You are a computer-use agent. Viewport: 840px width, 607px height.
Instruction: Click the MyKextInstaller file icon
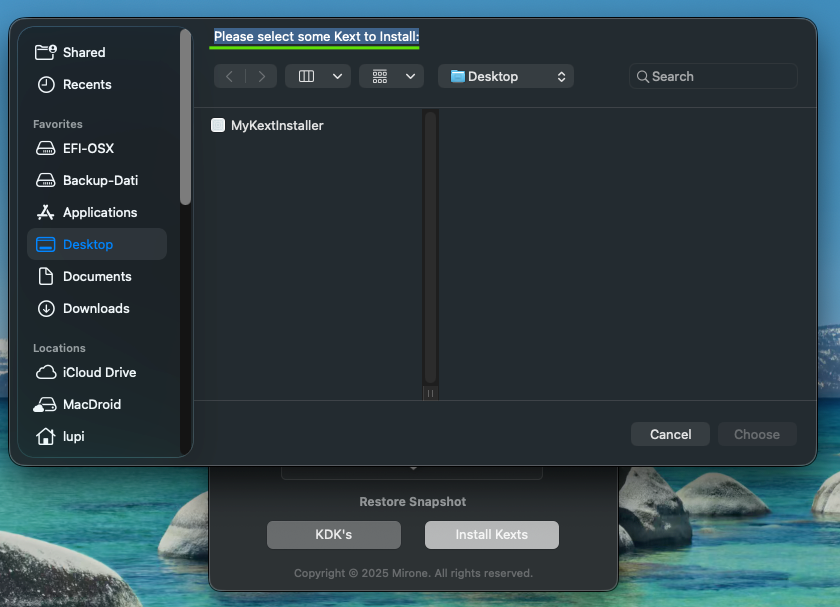click(218, 125)
